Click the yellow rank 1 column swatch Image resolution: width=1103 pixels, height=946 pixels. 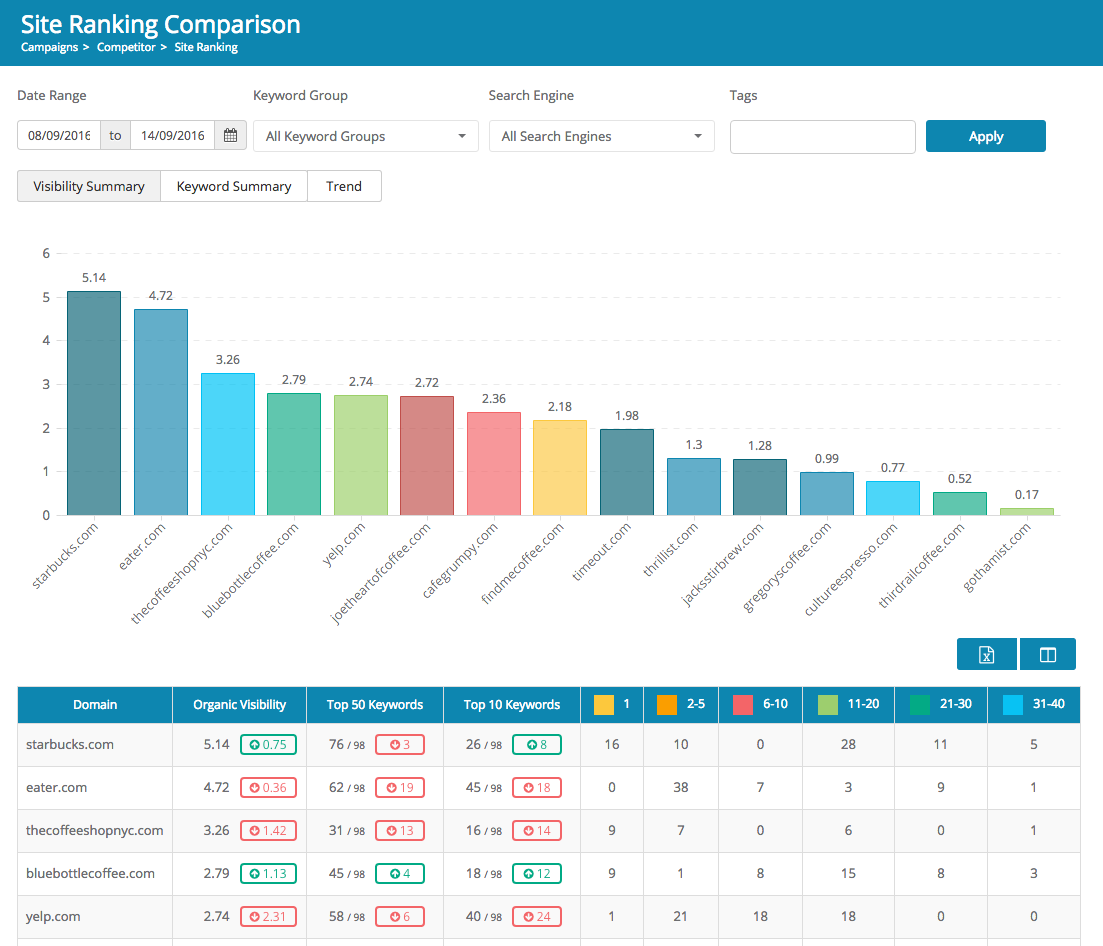tap(603, 704)
